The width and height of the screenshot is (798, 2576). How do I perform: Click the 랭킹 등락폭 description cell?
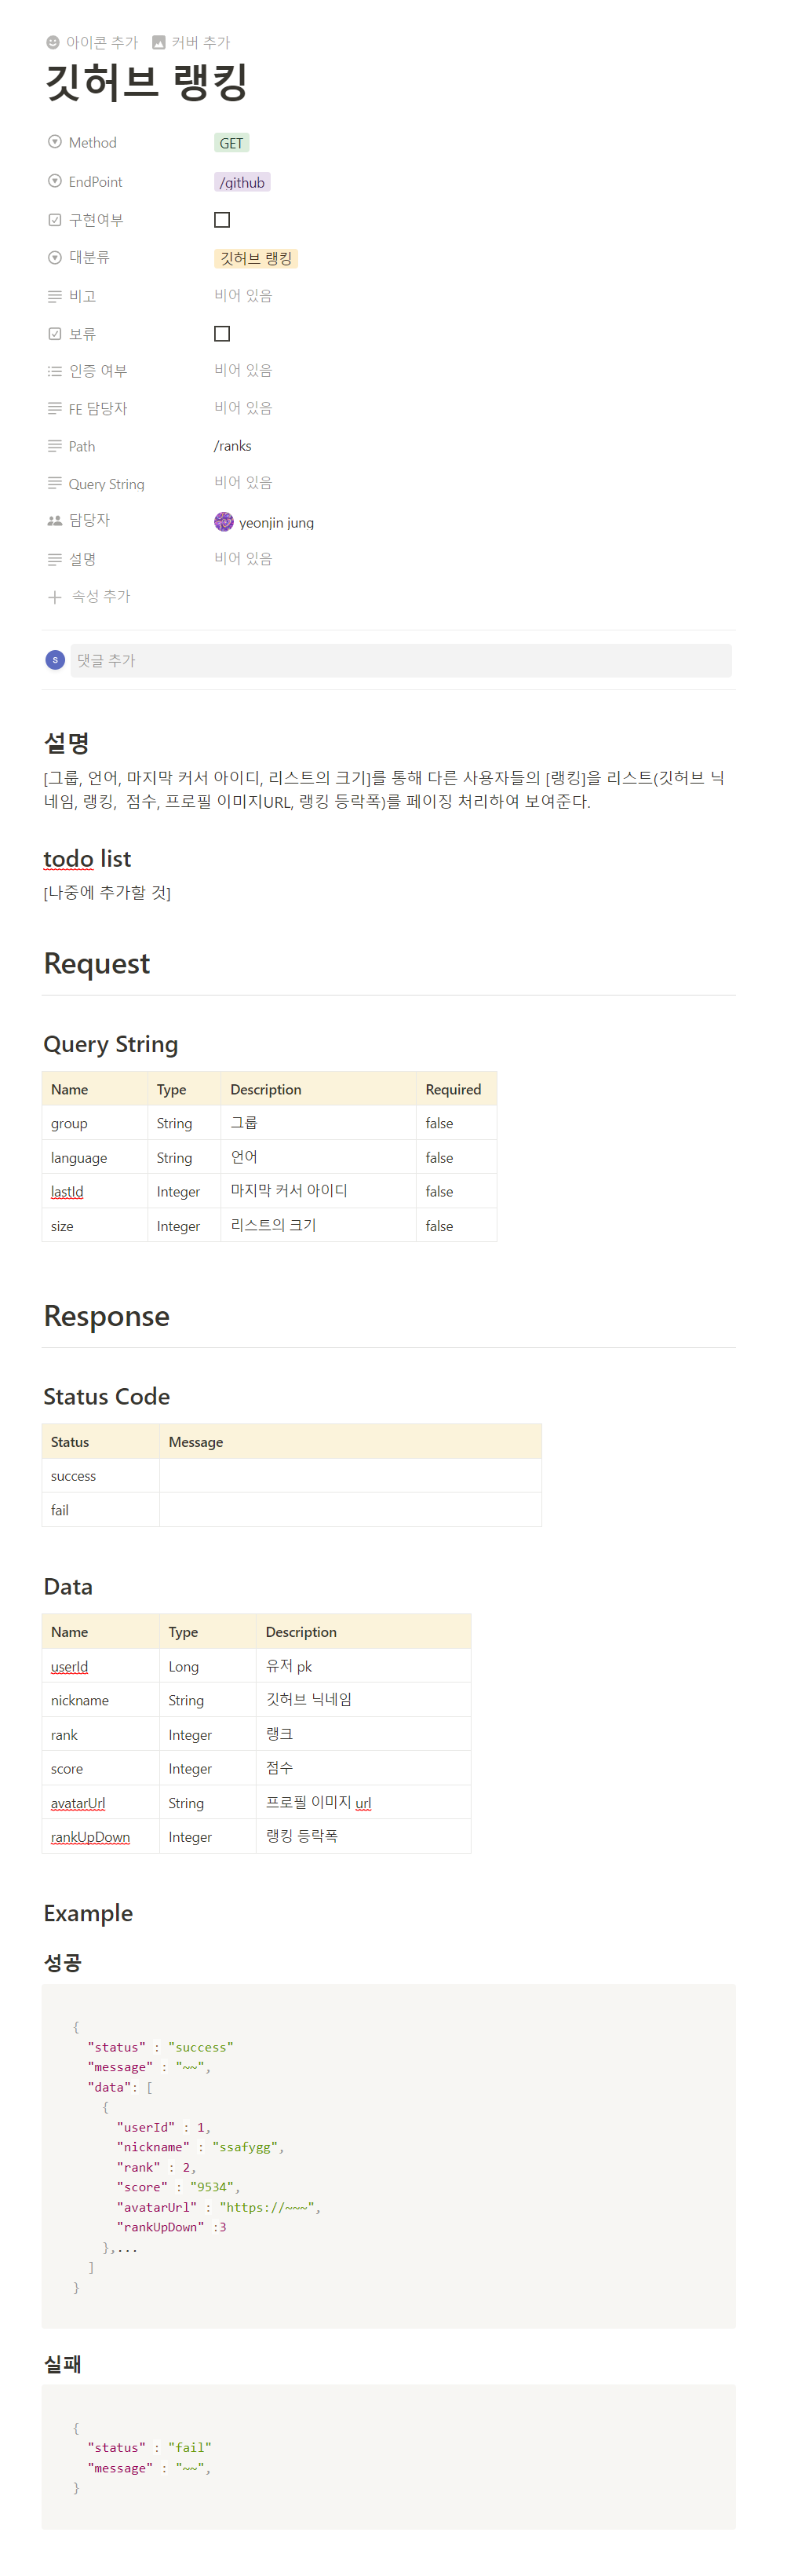tap(363, 1837)
